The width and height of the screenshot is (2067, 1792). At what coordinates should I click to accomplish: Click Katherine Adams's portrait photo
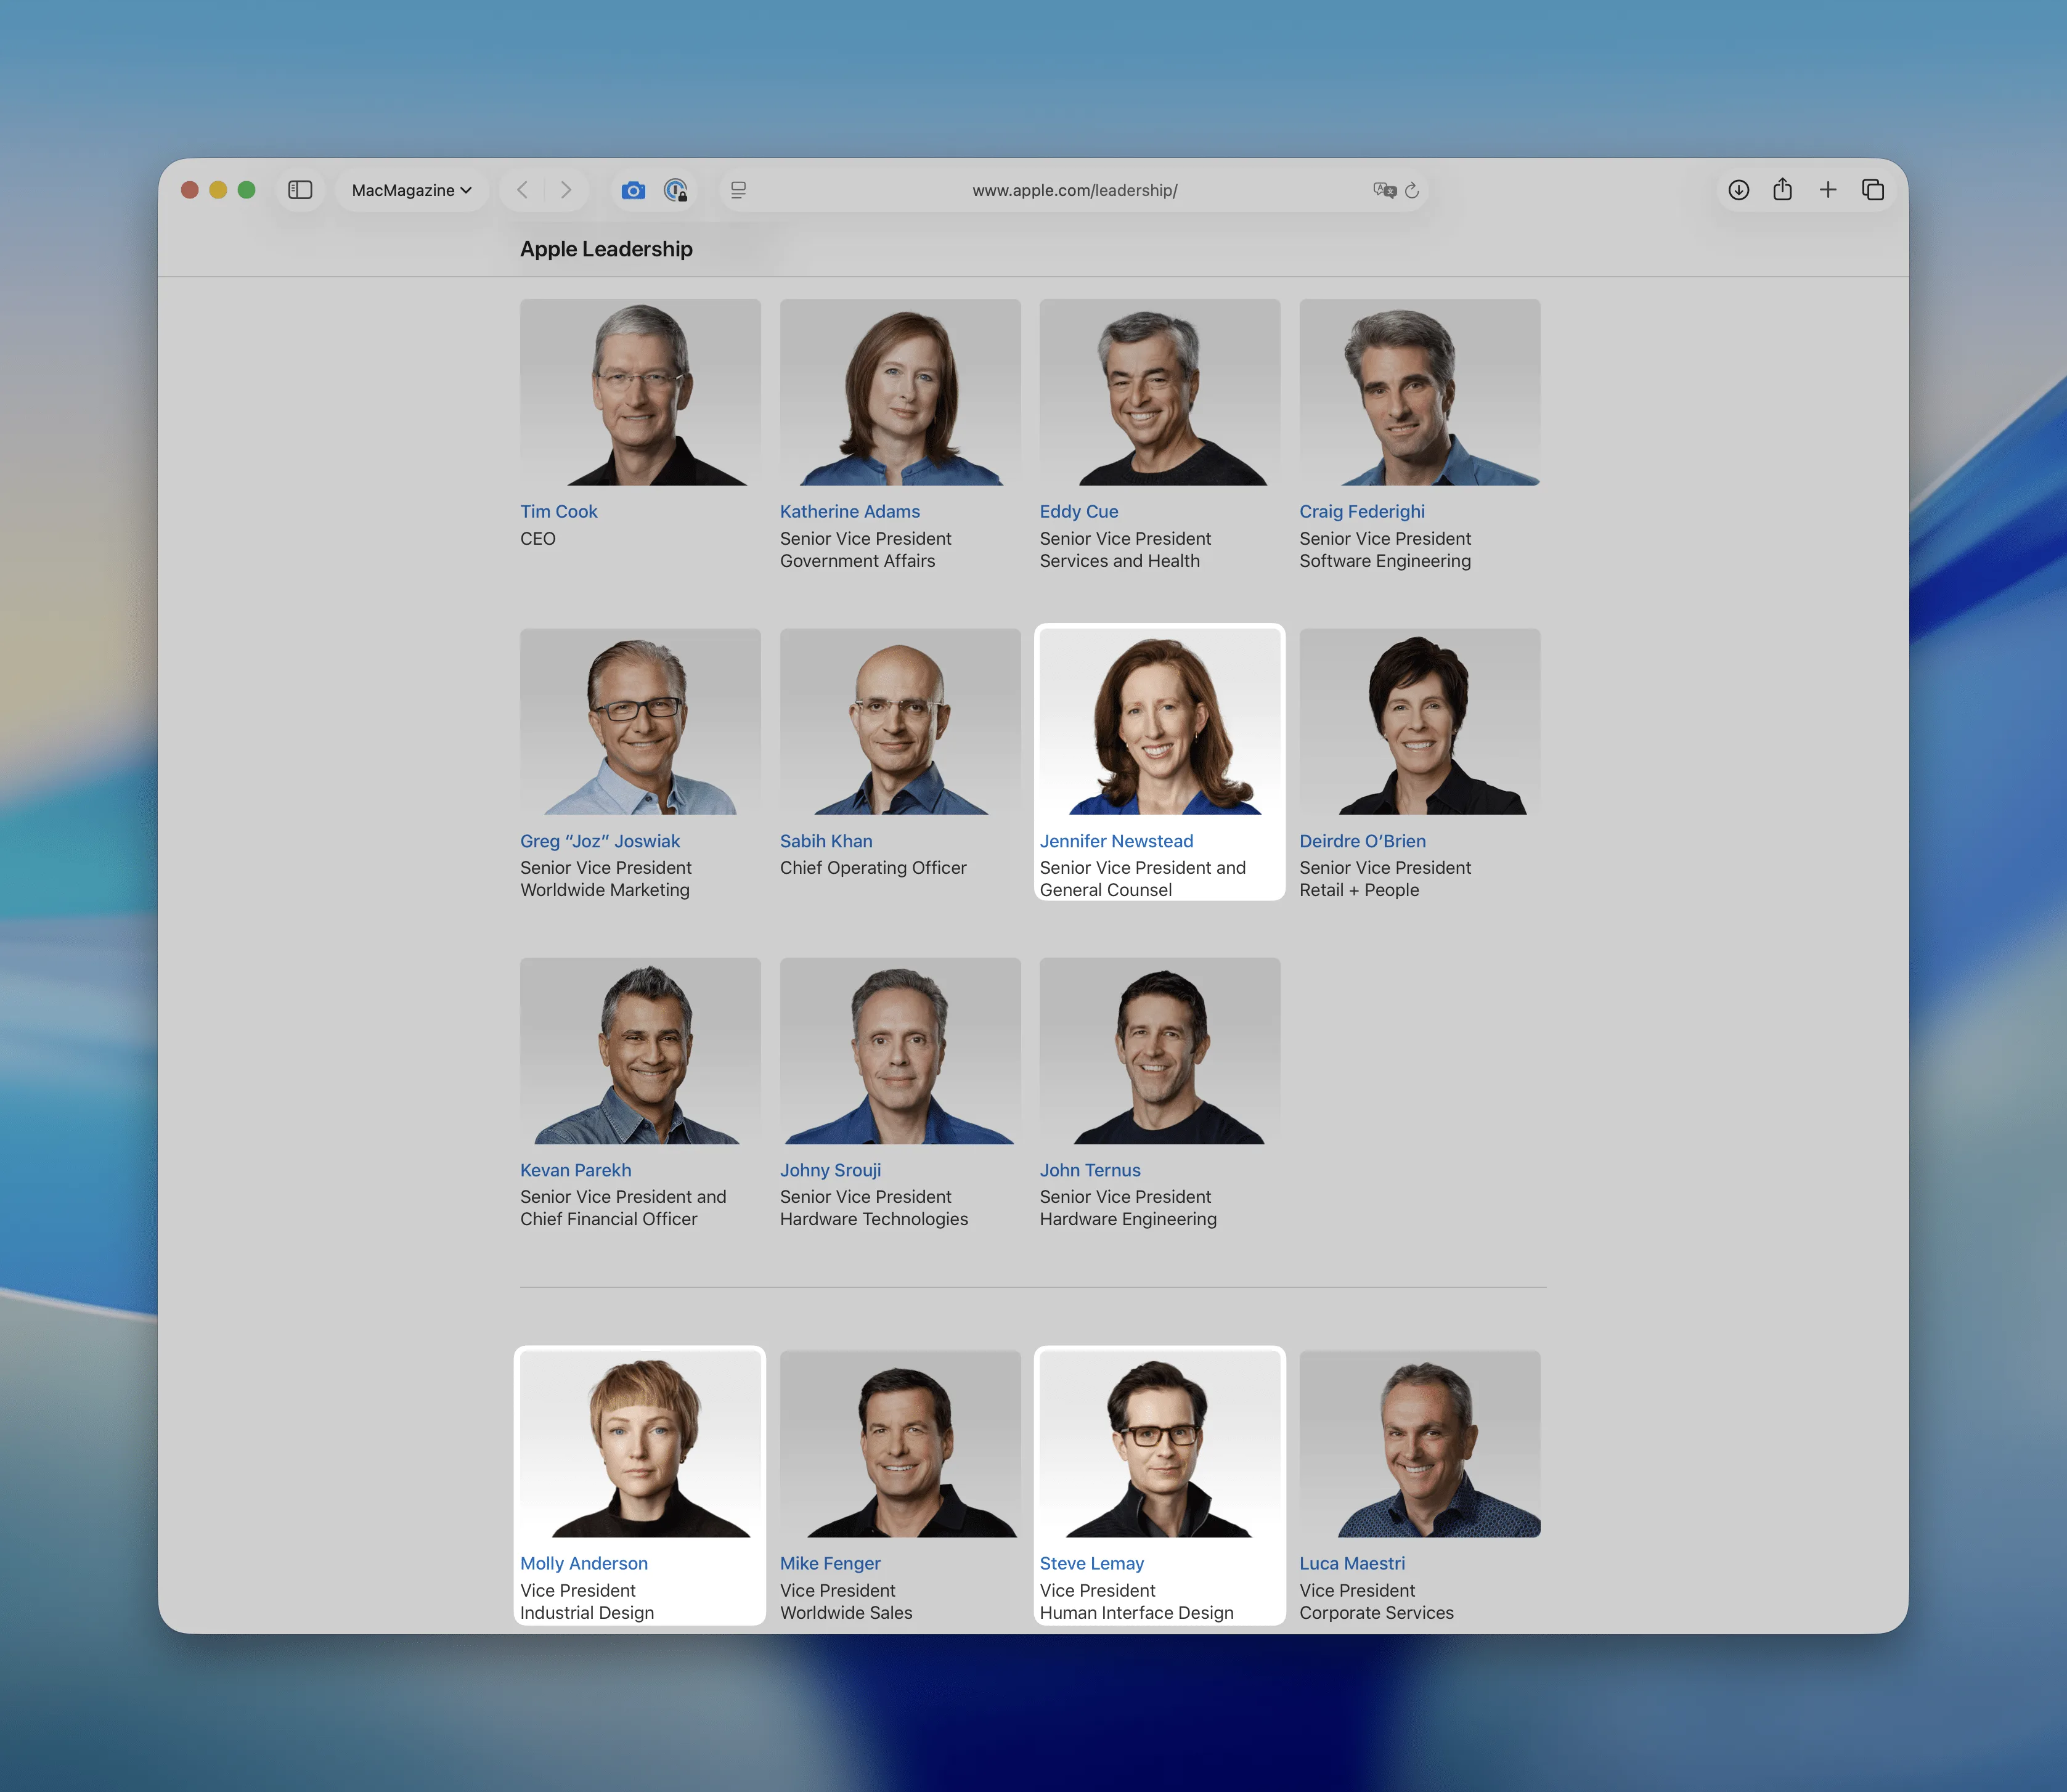coord(900,392)
